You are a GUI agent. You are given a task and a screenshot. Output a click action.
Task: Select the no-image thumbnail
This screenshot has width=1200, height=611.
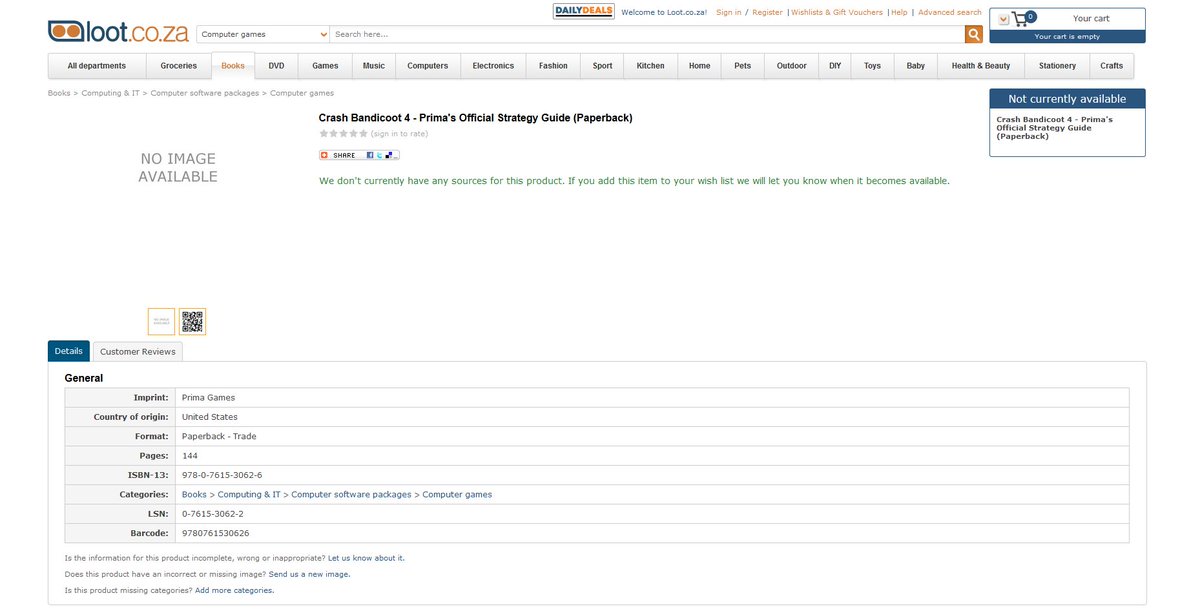click(161, 322)
